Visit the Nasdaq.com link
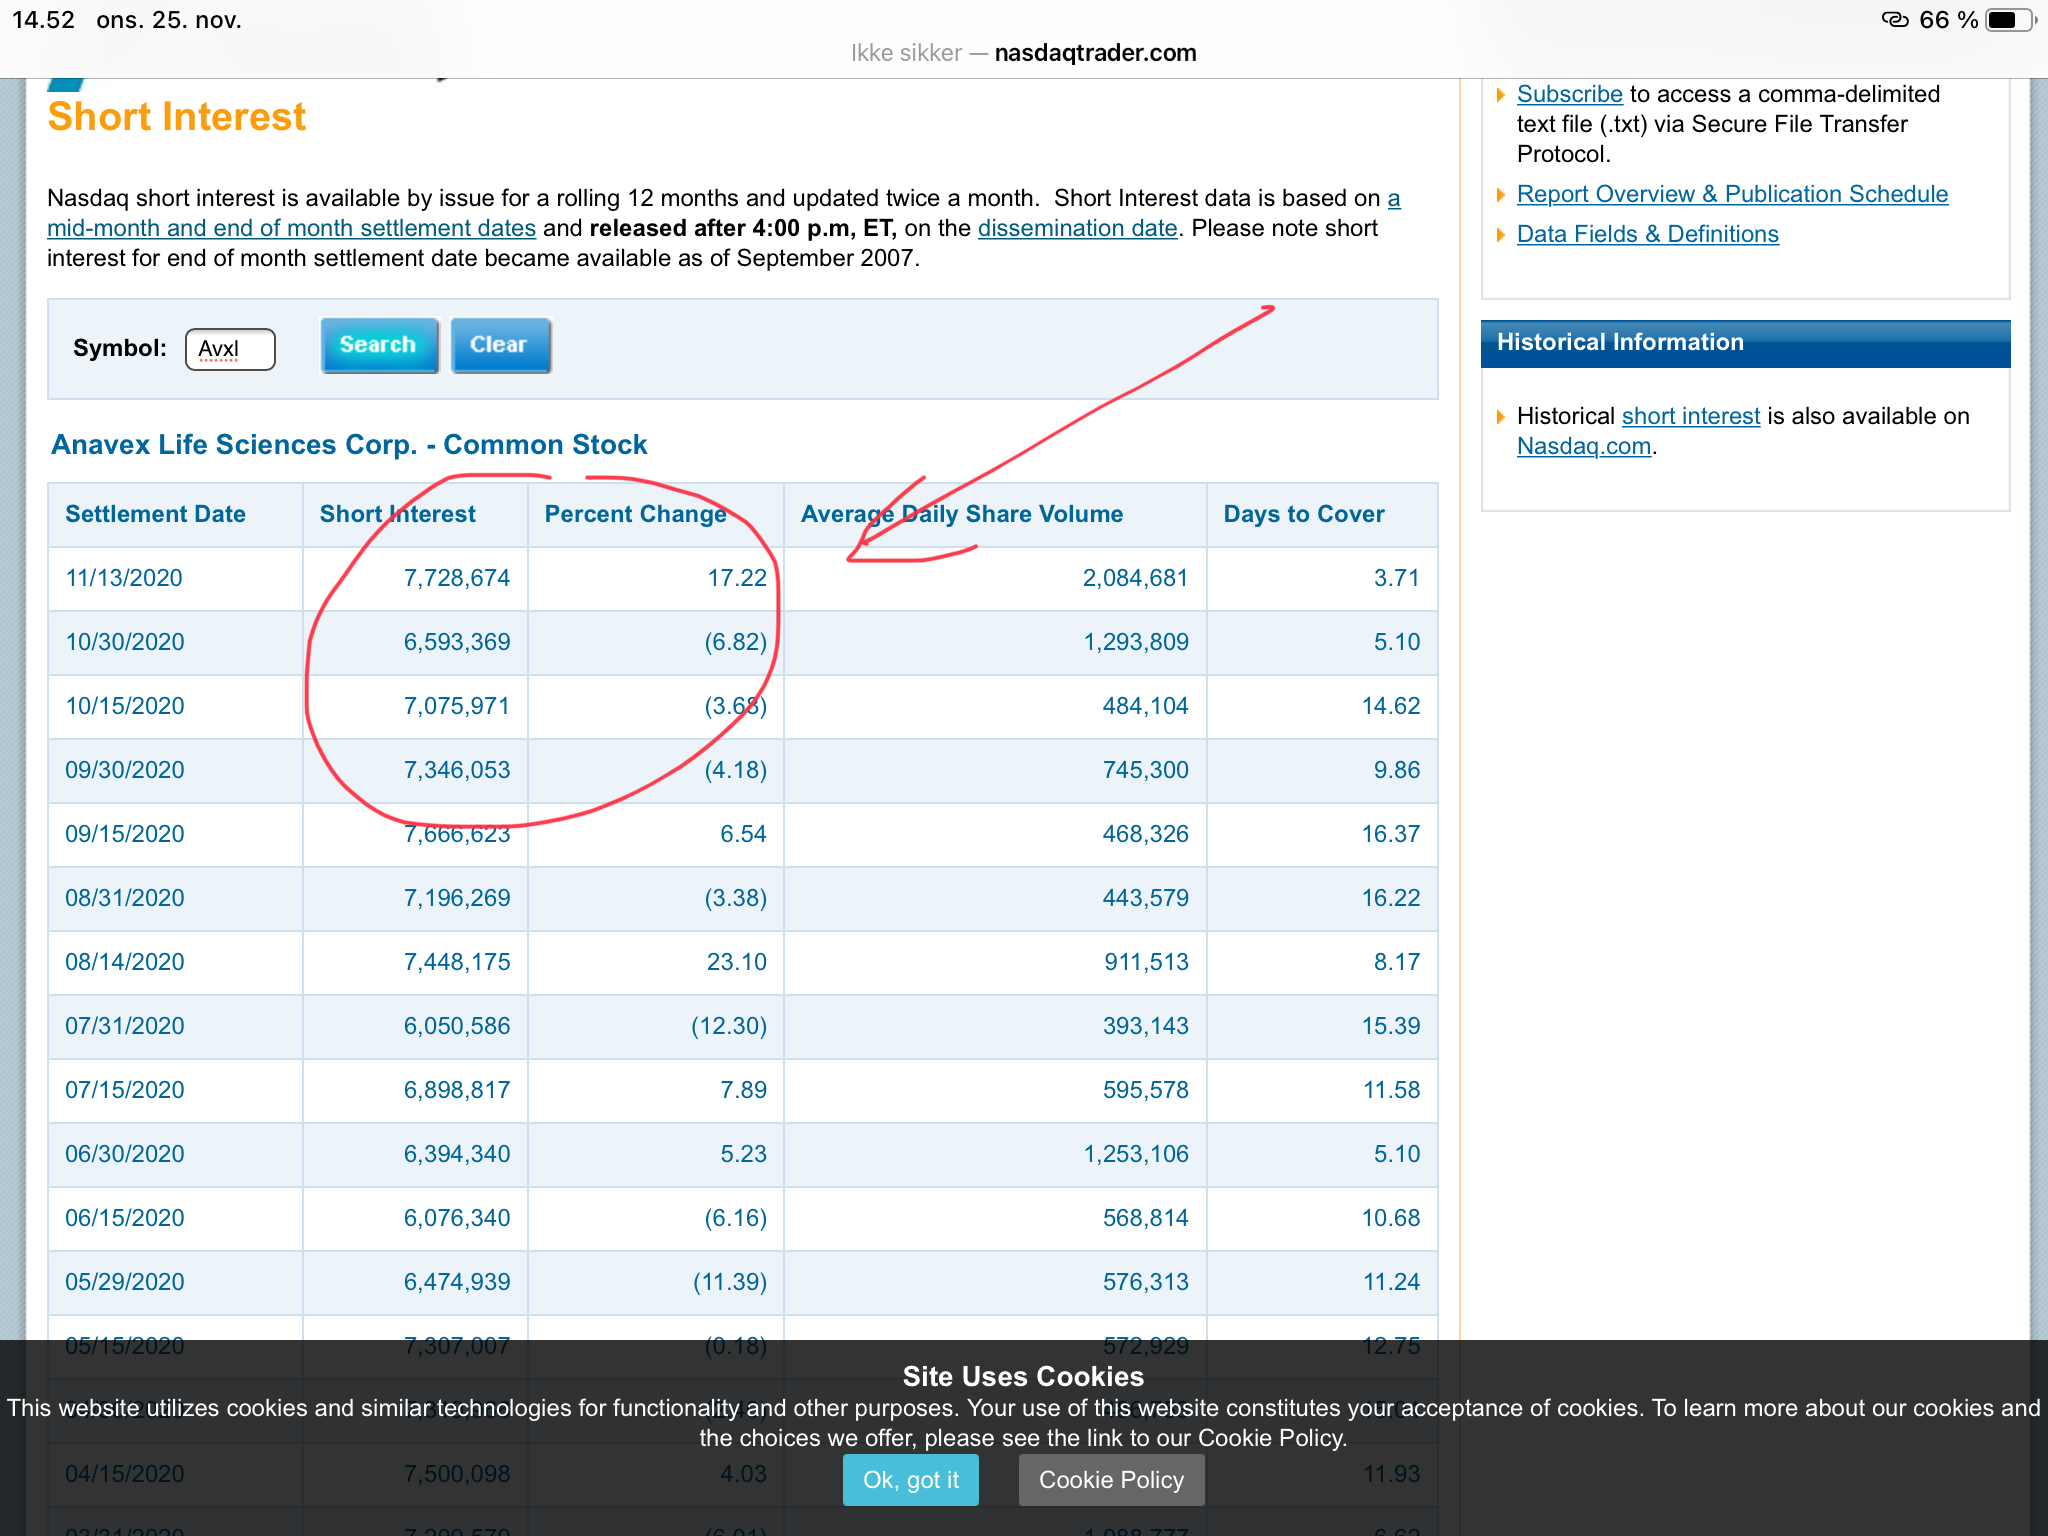 (x=1583, y=446)
